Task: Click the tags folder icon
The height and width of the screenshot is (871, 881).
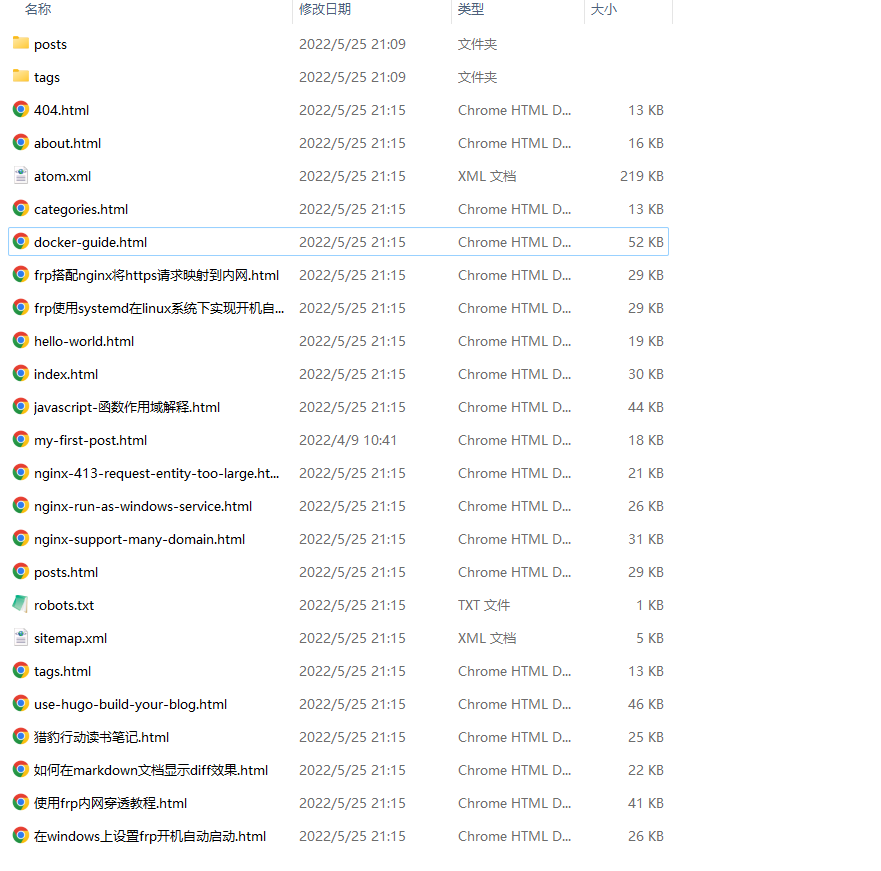Action: [x=21, y=77]
